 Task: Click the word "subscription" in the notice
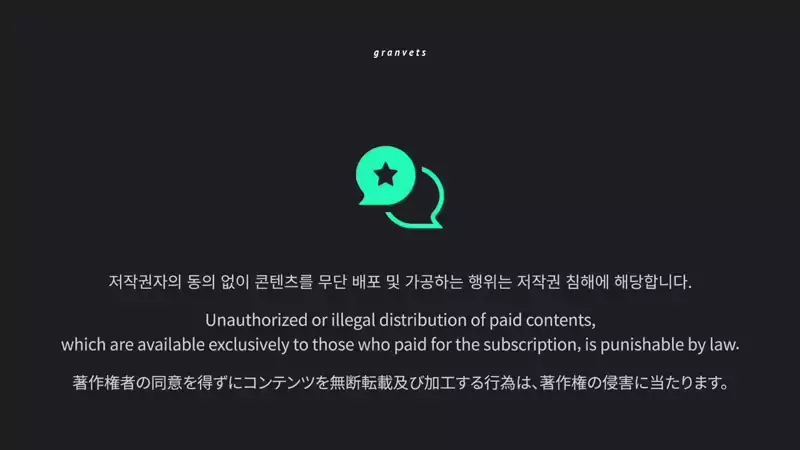(x=532, y=345)
